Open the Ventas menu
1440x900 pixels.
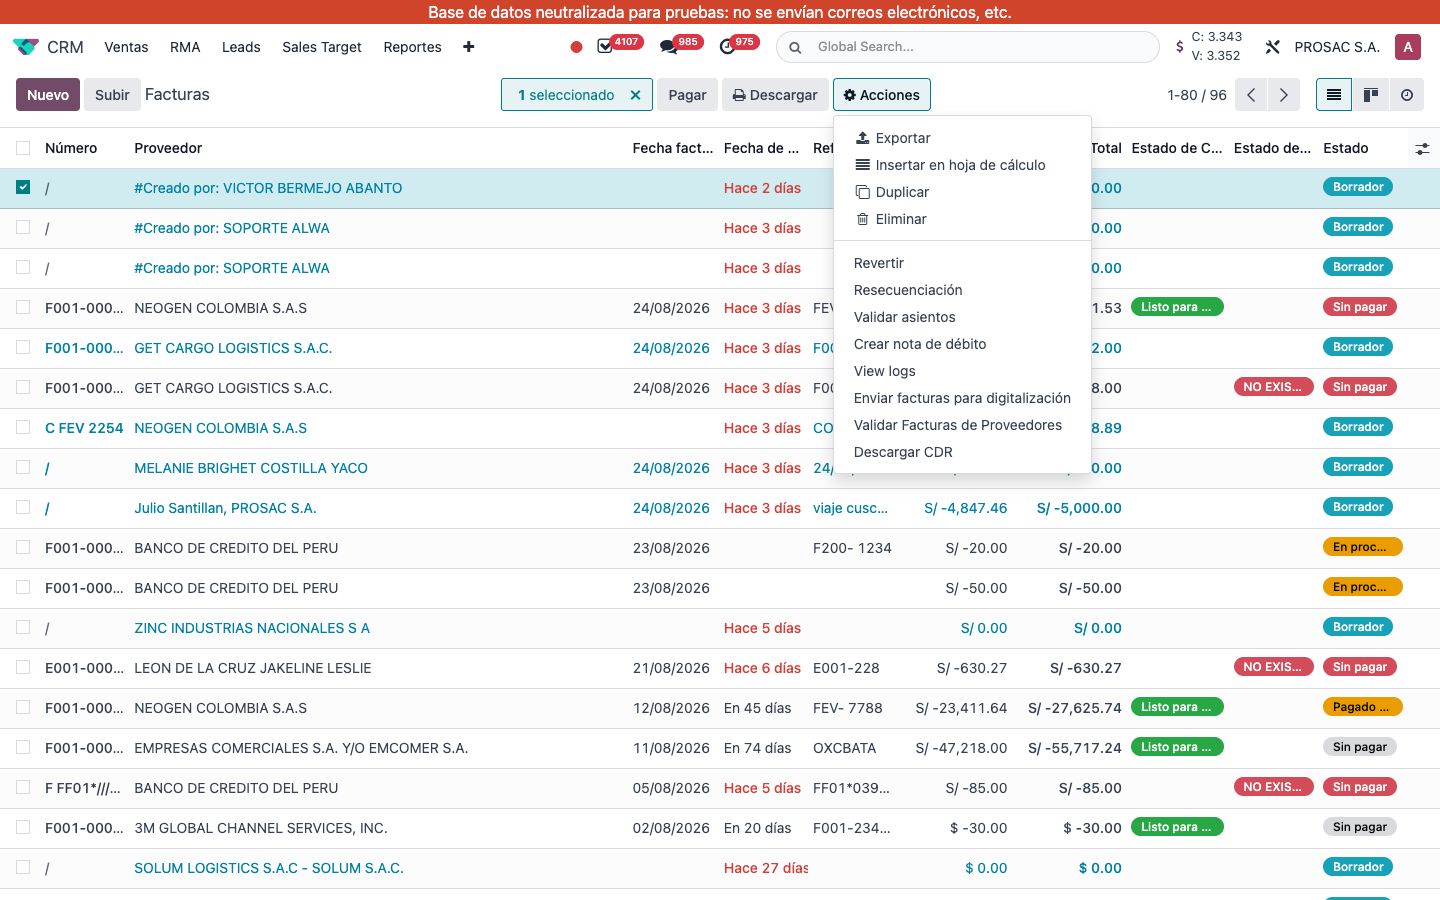(126, 47)
